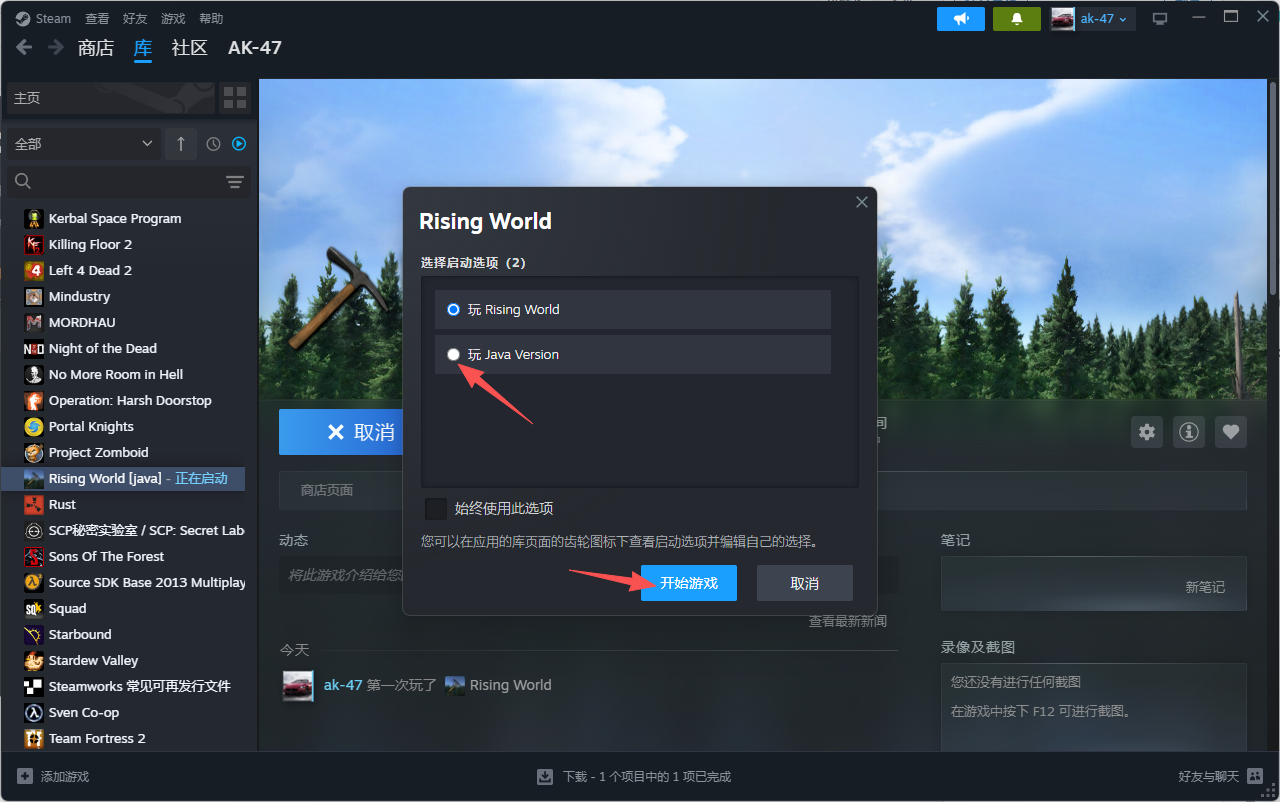This screenshot has width=1280, height=802.
Task: Click the 新笔记 button
Action: [1205, 587]
